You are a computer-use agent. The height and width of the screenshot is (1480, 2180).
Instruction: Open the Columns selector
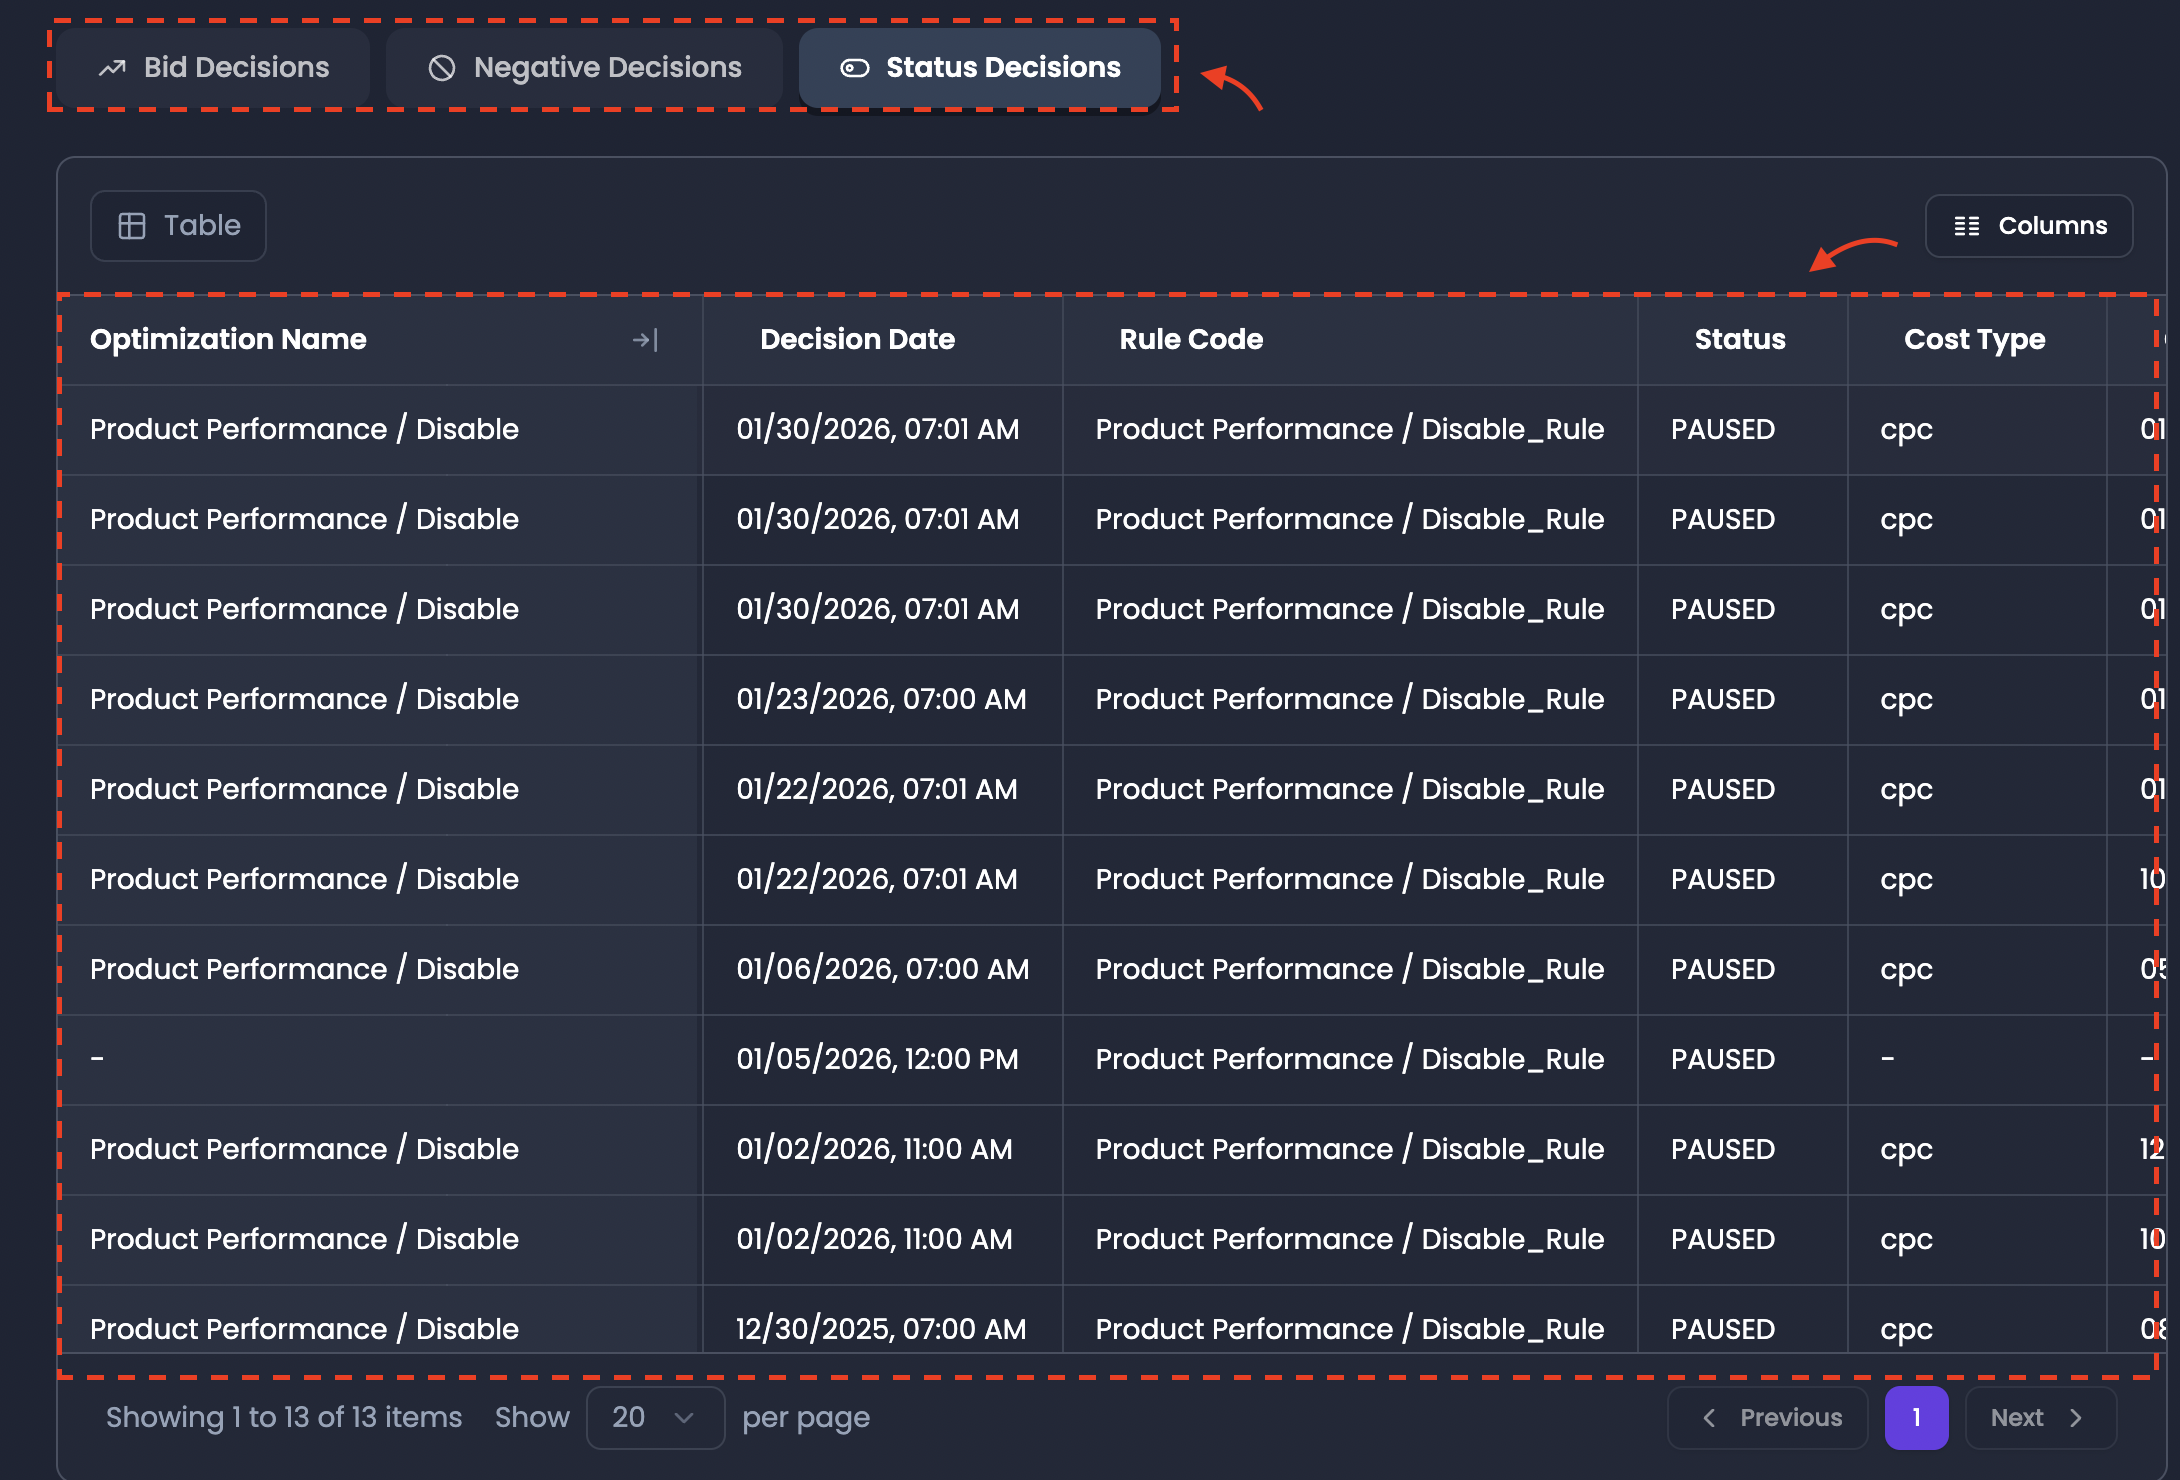[x=2029, y=226]
